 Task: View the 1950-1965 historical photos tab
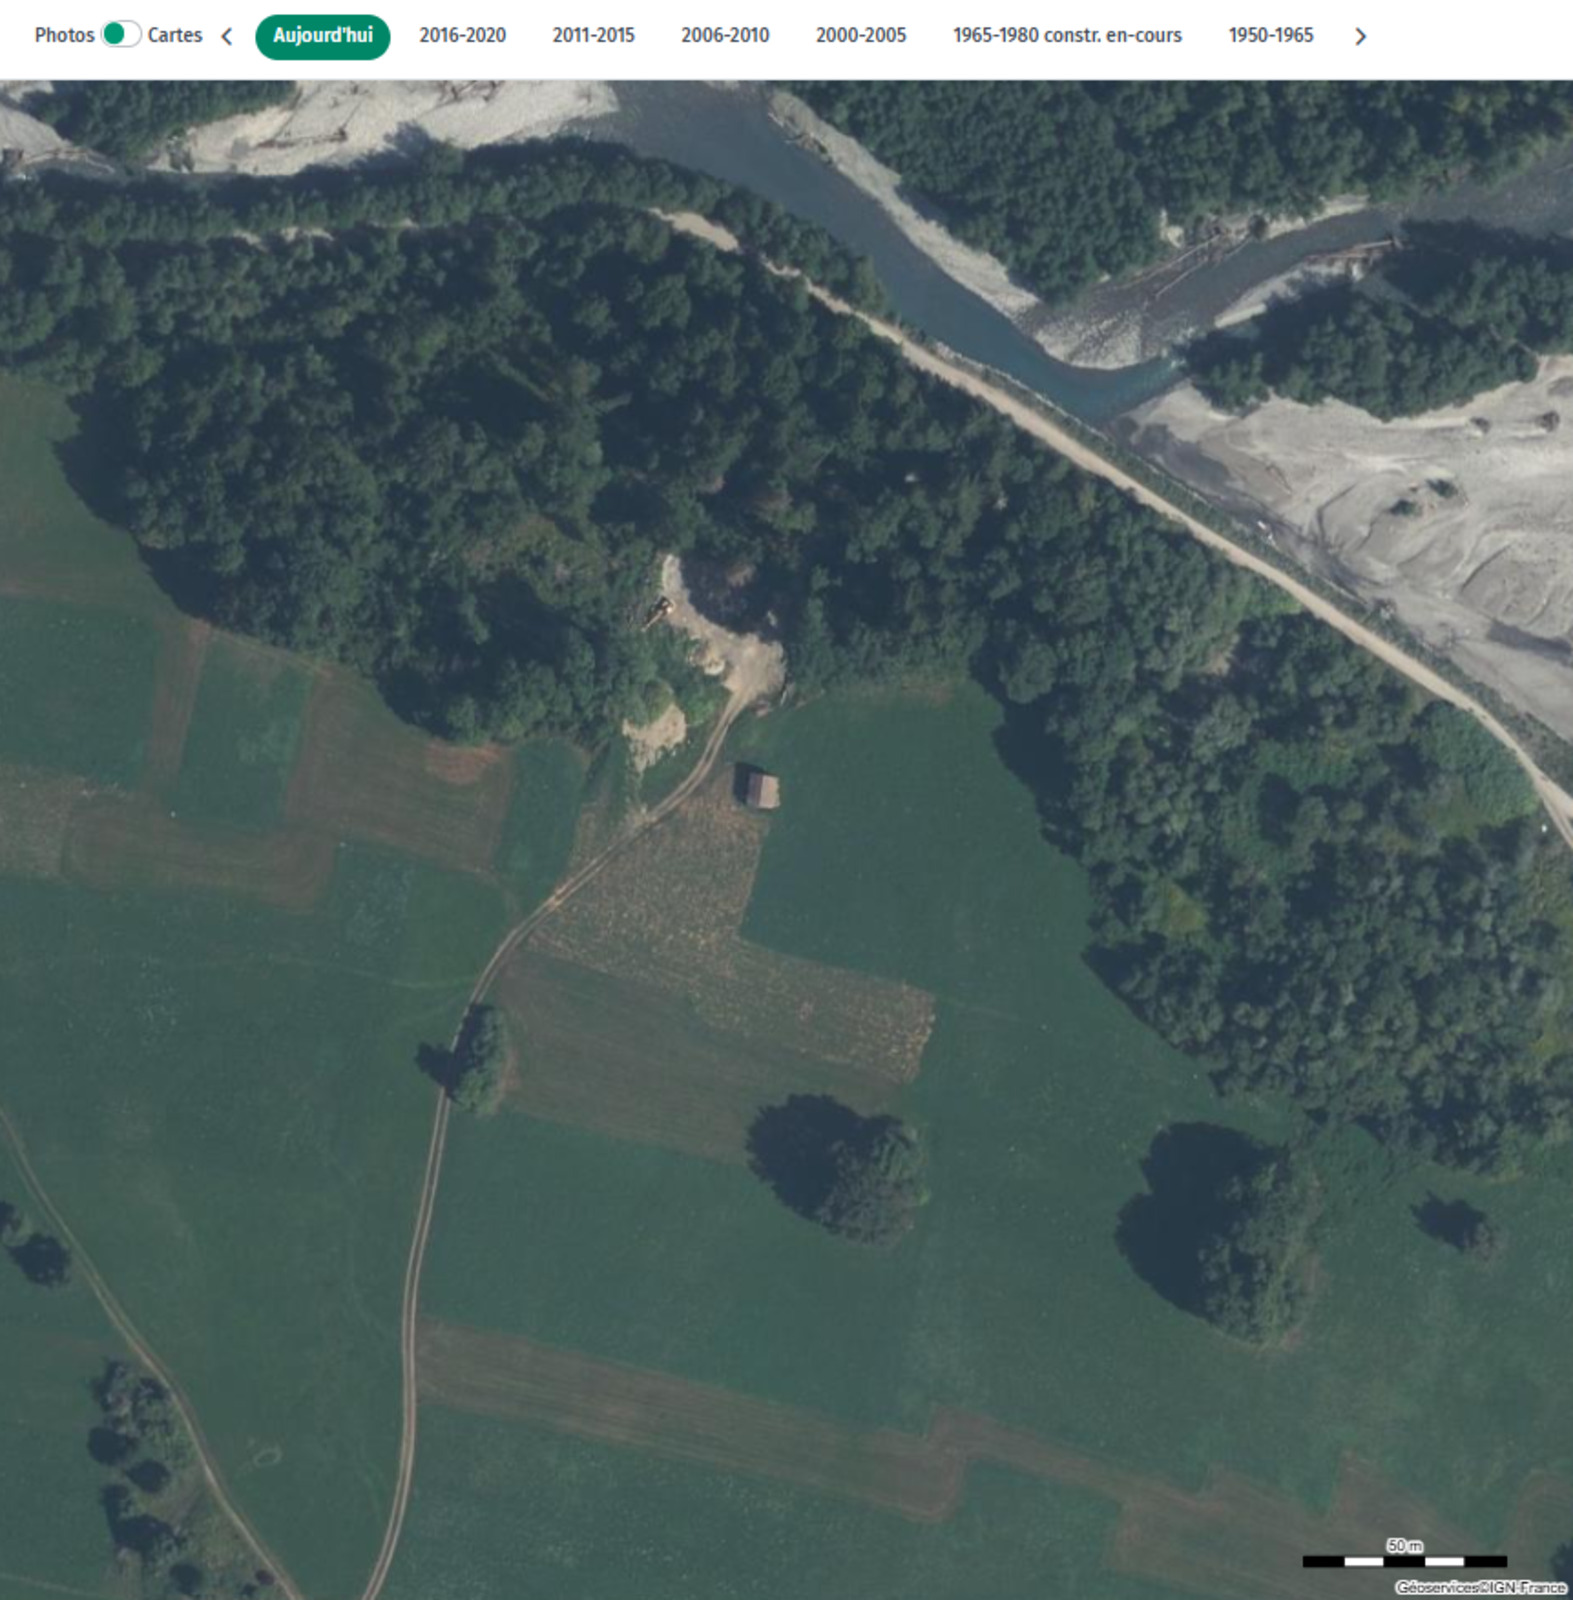pos(1270,36)
